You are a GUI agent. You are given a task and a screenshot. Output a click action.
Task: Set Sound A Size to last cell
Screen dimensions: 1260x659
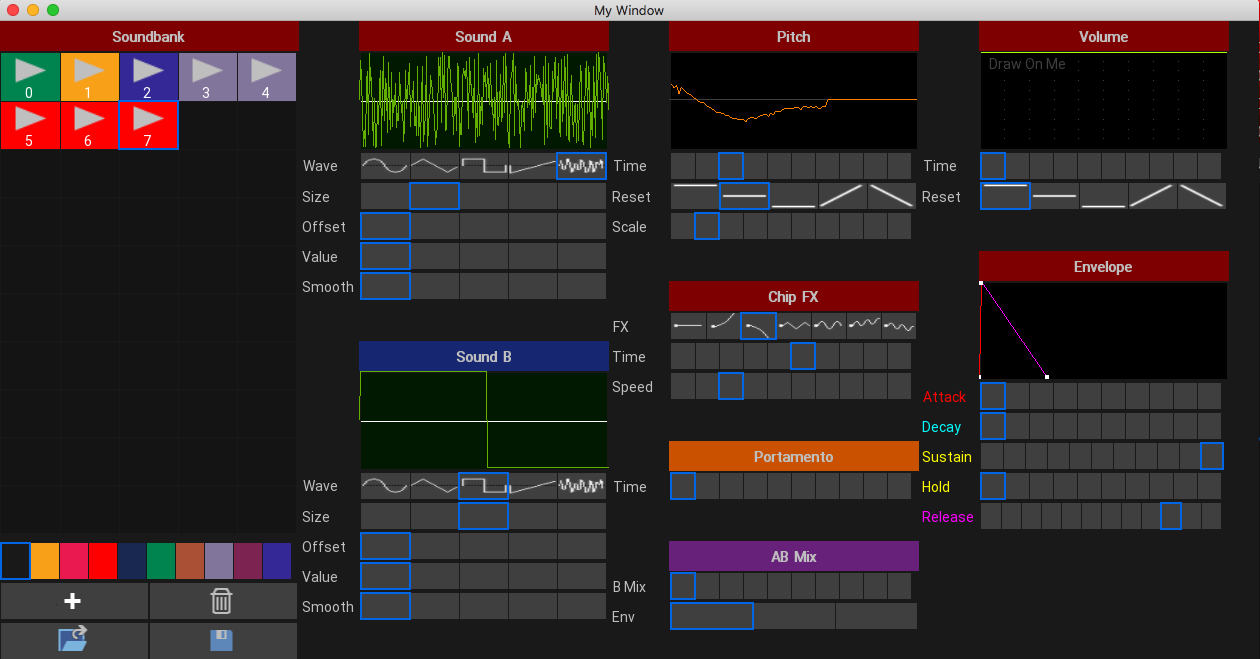(581, 196)
